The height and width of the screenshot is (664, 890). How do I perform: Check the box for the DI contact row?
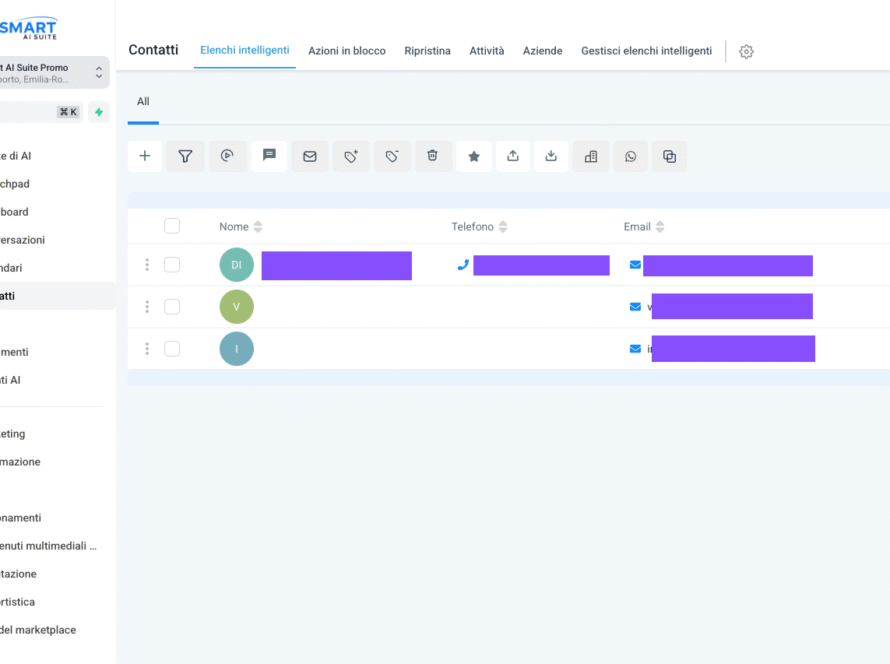172,265
